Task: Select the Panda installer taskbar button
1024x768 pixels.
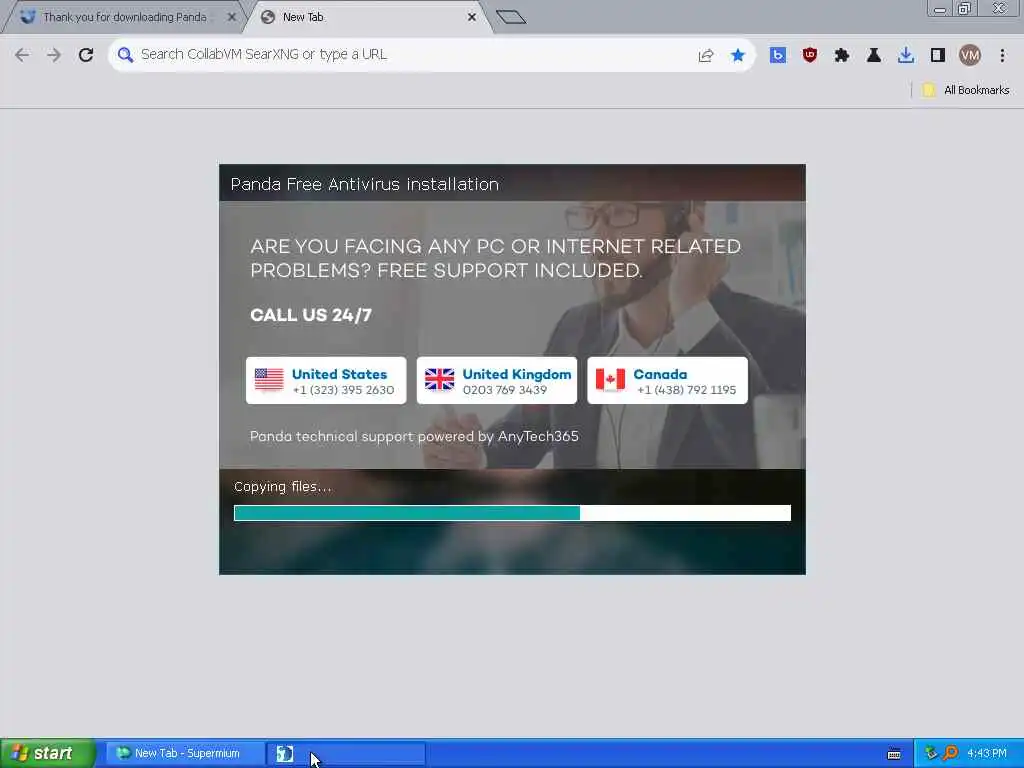Action: [346, 754]
